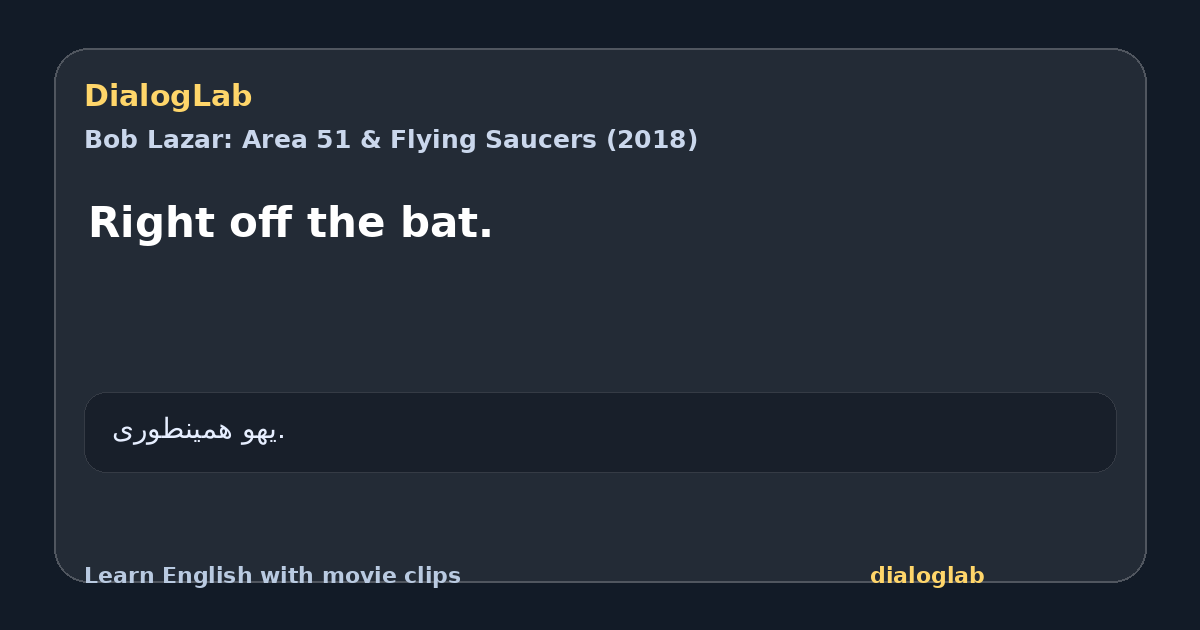Screen dimensions: 1200x630
Task: Open the yellow dialoglab handle link
Action: point(927,576)
